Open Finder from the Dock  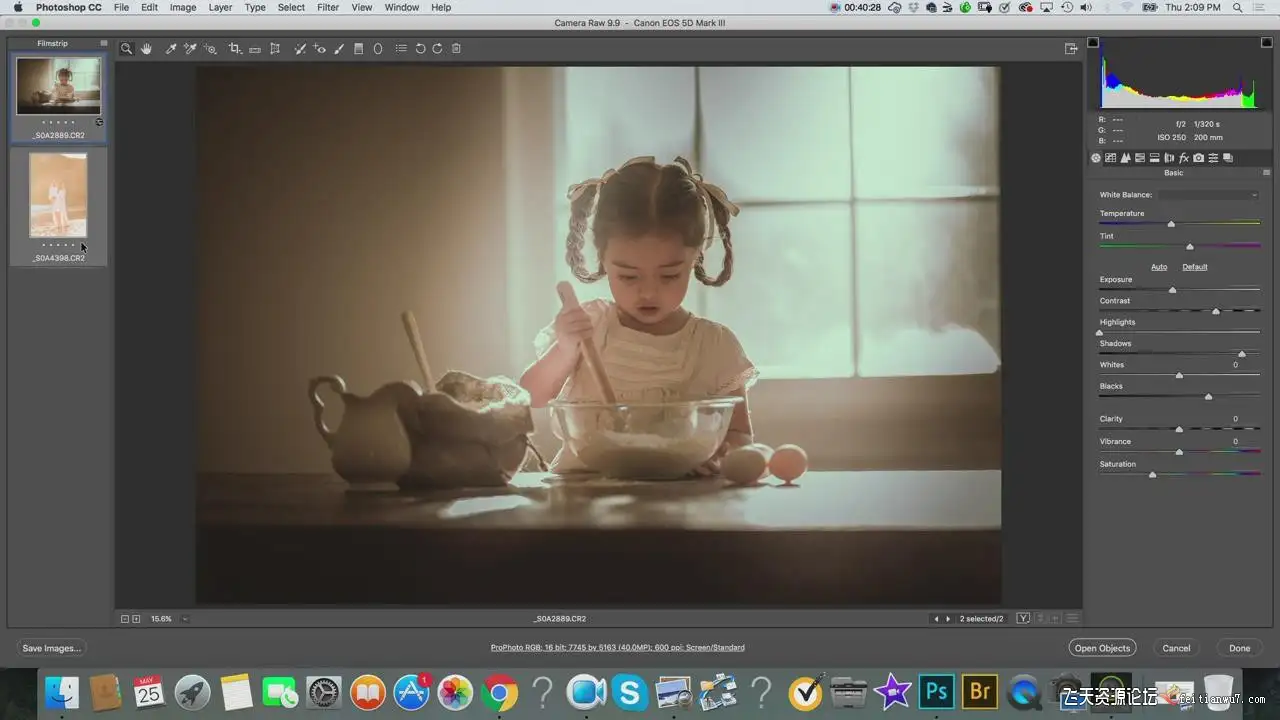(63, 691)
